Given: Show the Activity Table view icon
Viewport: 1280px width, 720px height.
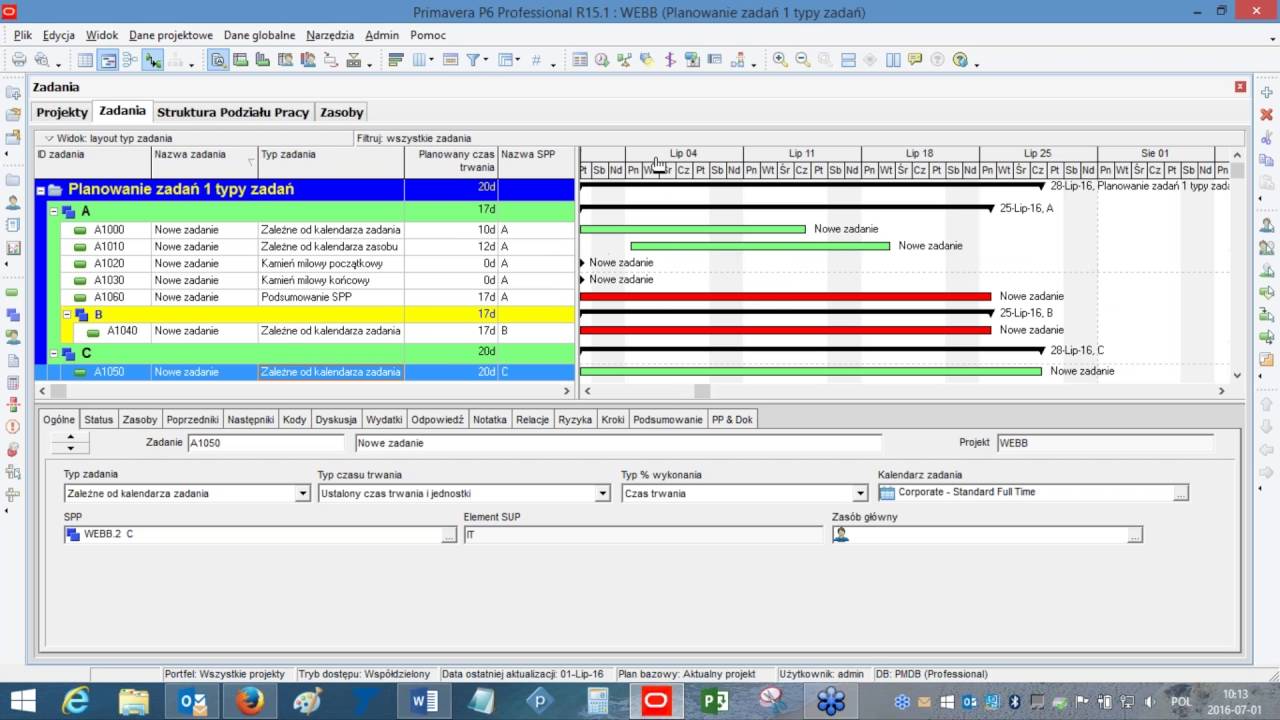Looking at the screenshot, I should [x=86, y=60].
